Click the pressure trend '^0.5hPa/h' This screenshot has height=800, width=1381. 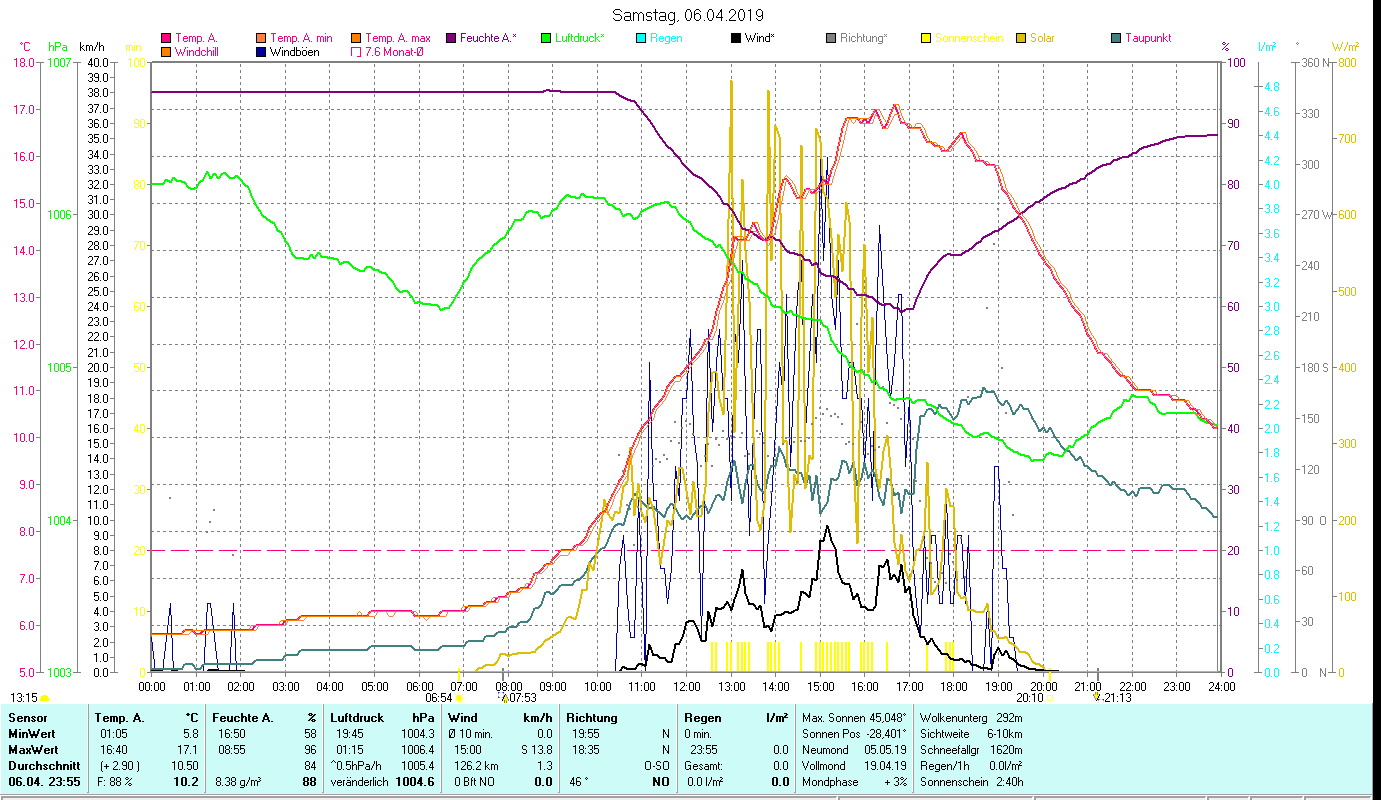pyautogui.click(x=357, y=766)
